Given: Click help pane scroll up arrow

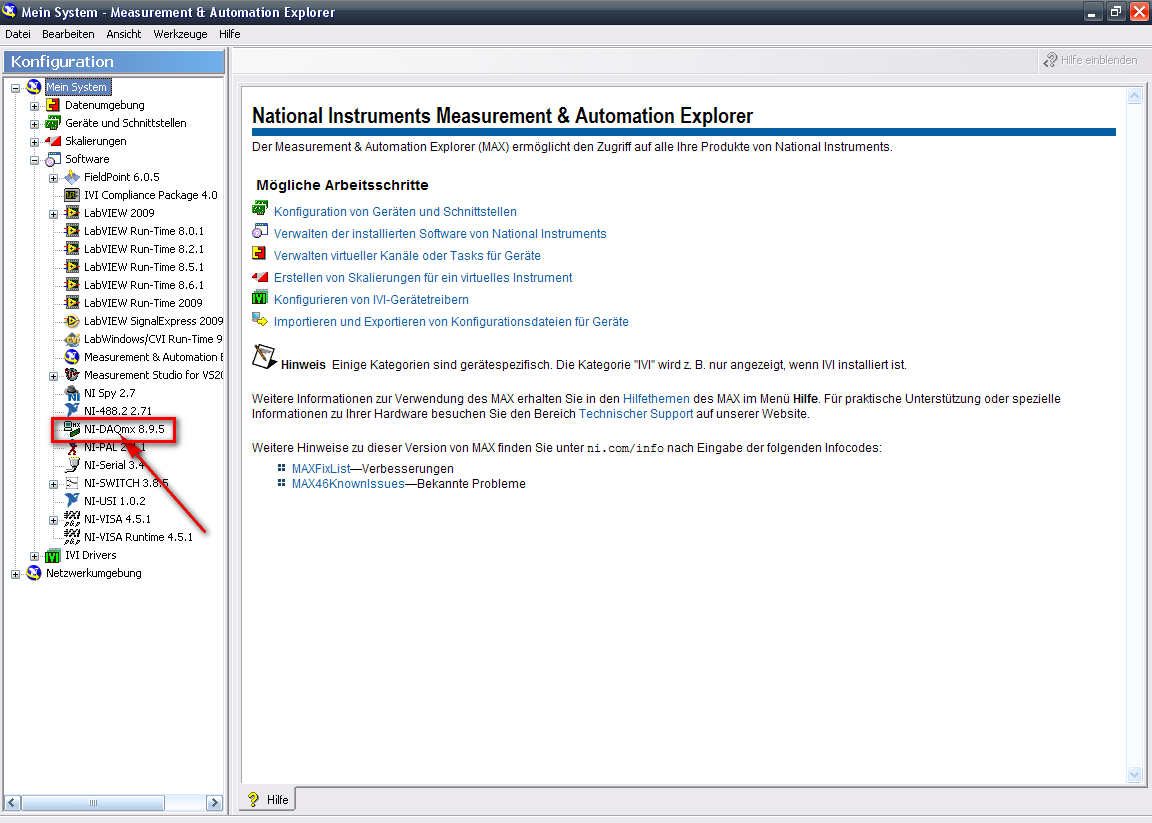Looking at the screenshot, I should coord(1134,96).
